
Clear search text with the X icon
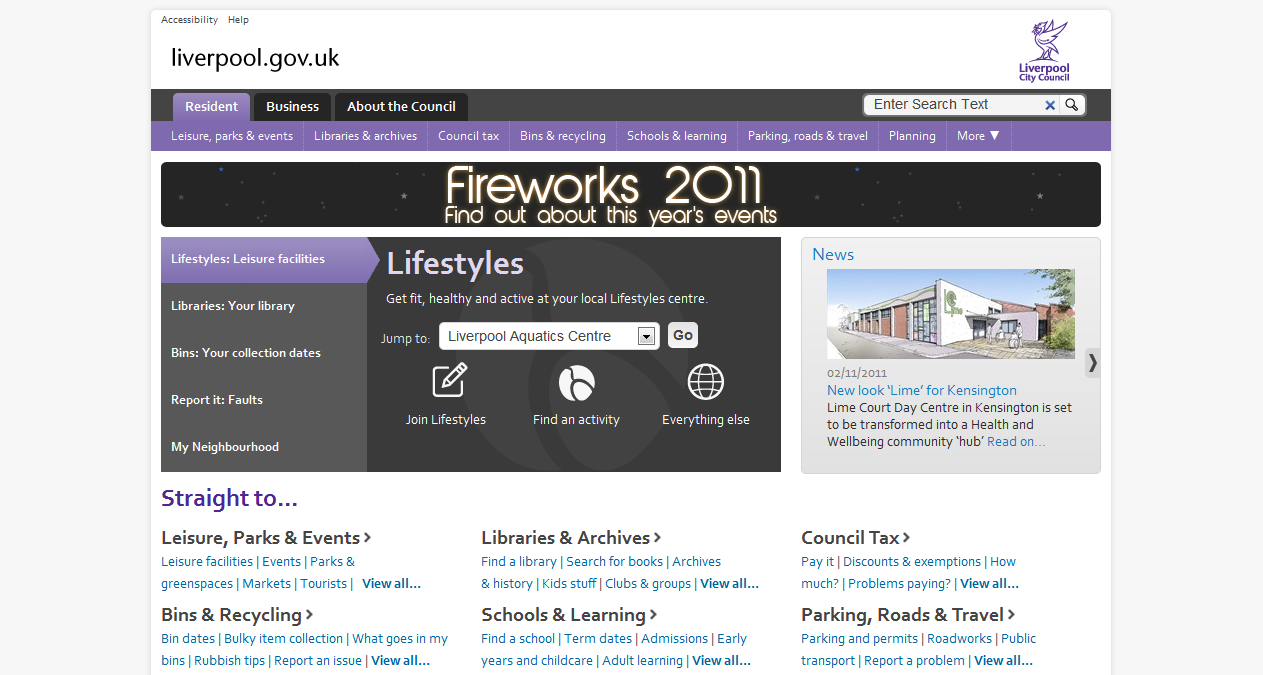[1050, 105]
